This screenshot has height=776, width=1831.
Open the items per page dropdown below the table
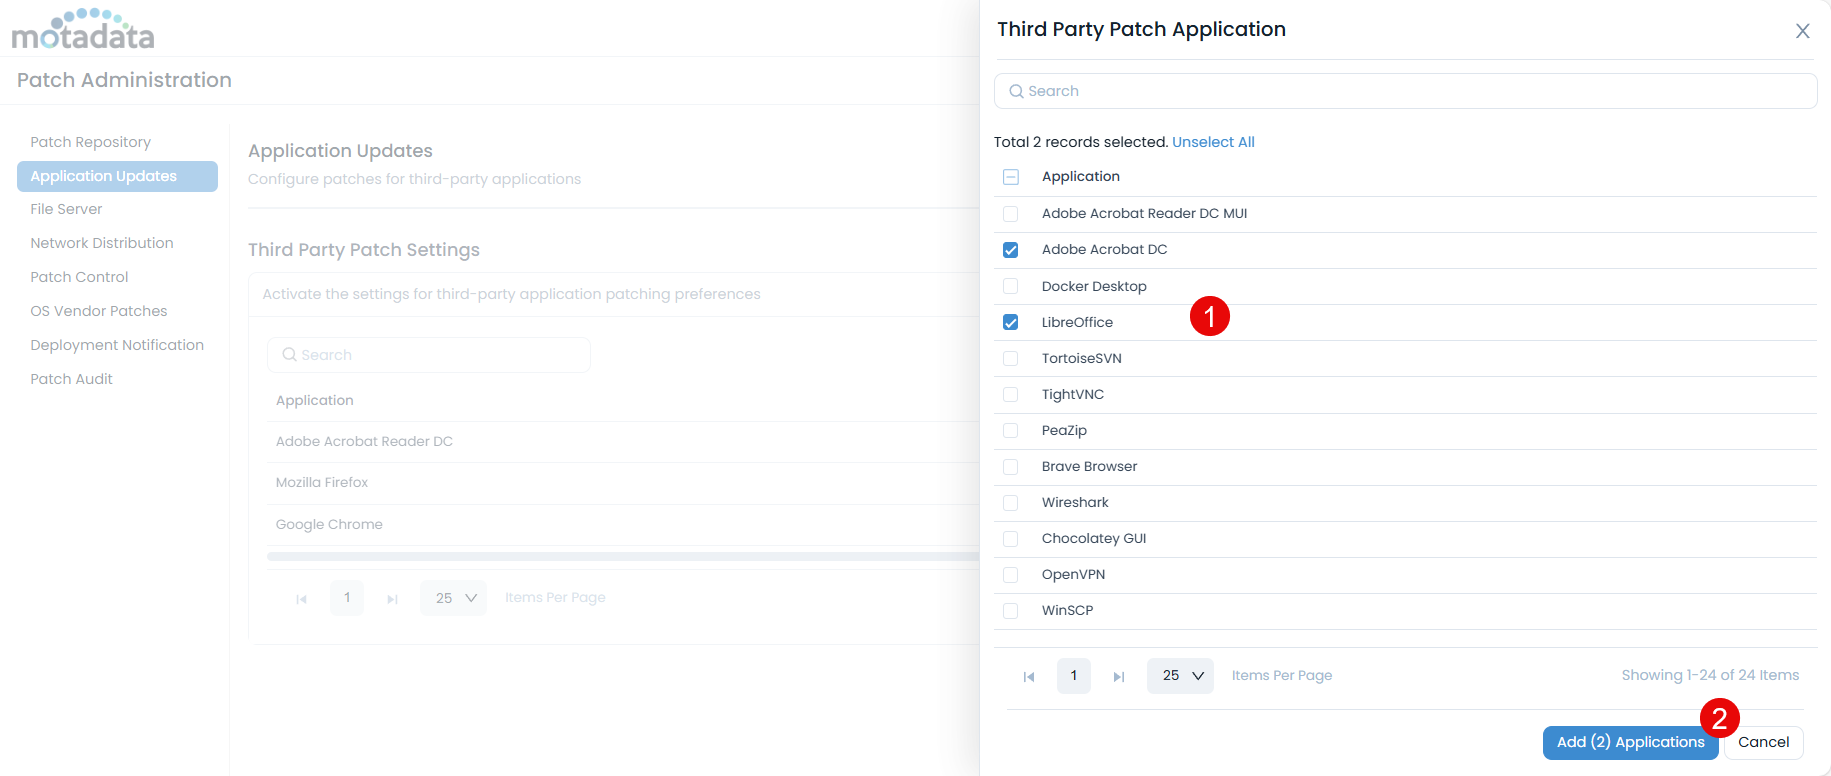pos(453,597)
